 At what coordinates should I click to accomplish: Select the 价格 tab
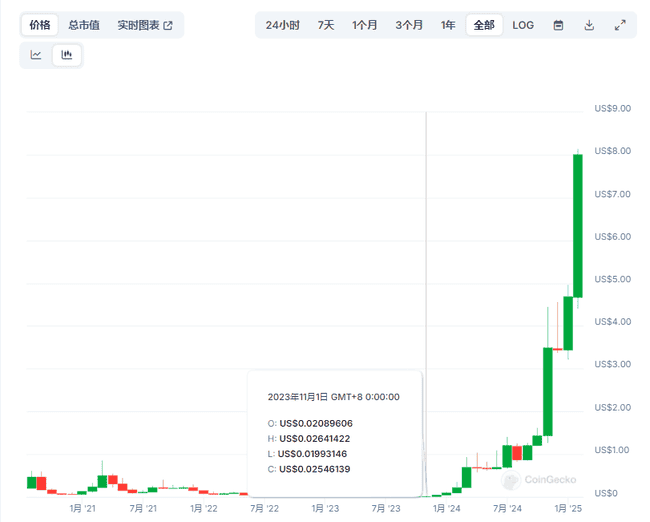pos(40,25)
